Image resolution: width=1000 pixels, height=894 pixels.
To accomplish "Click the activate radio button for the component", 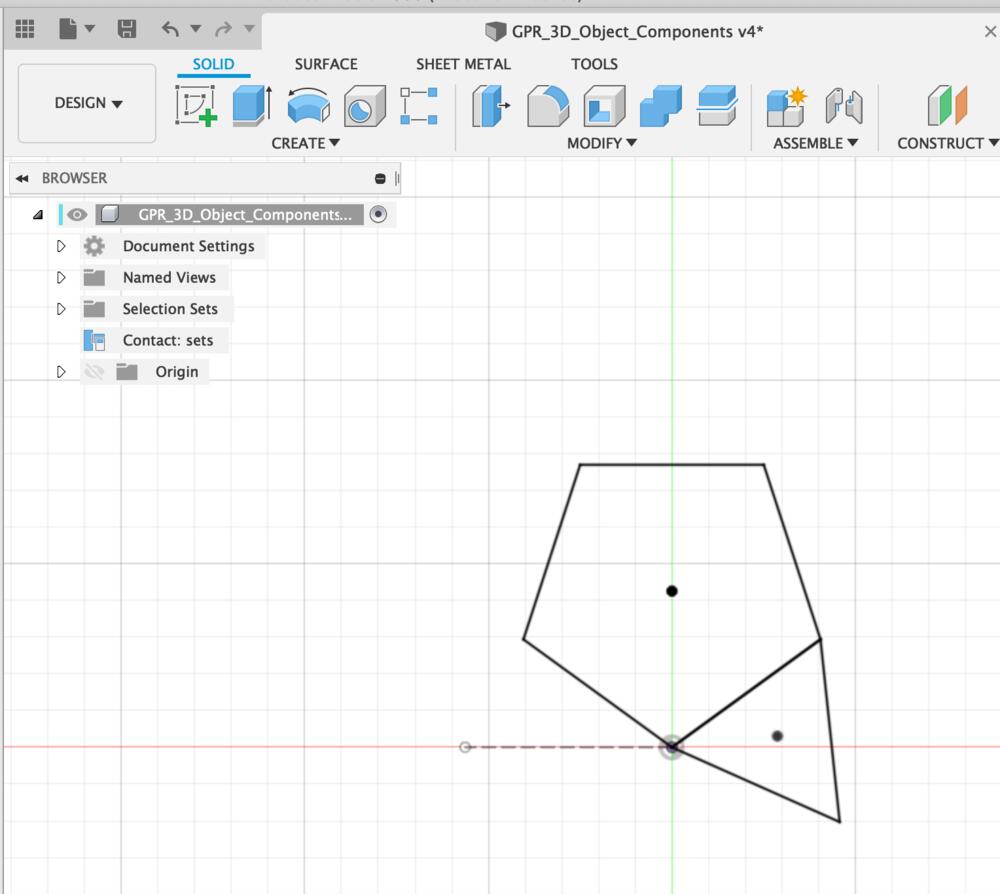I will pos(378,214).
